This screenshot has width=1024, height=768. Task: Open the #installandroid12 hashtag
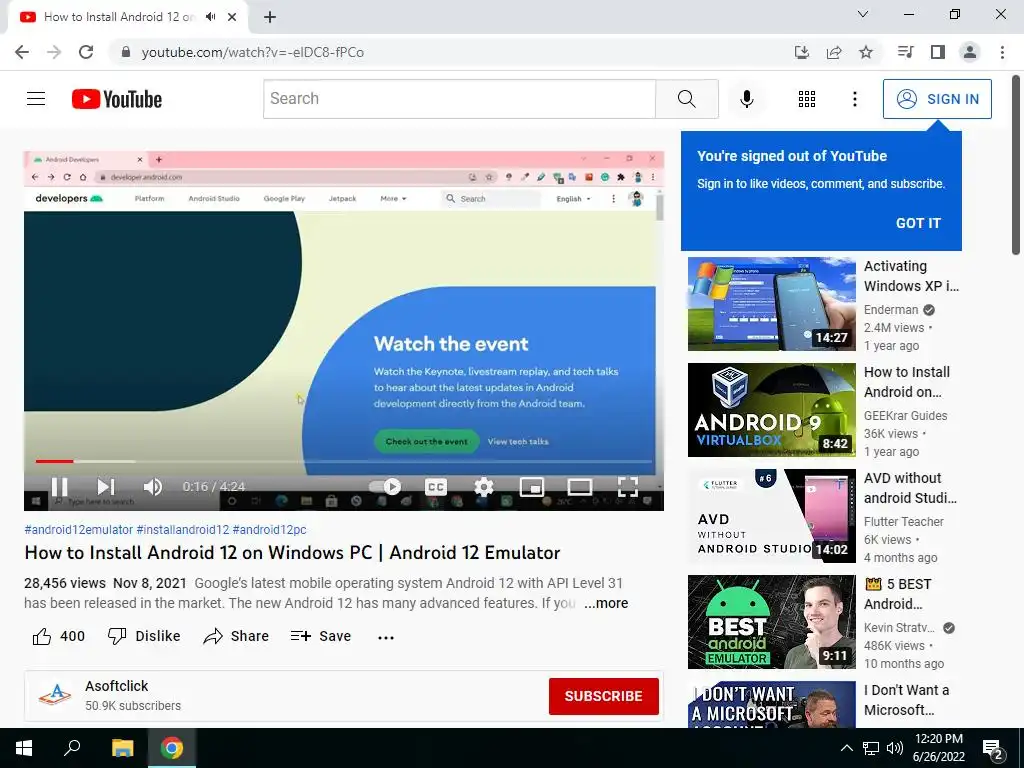[183, 530]
